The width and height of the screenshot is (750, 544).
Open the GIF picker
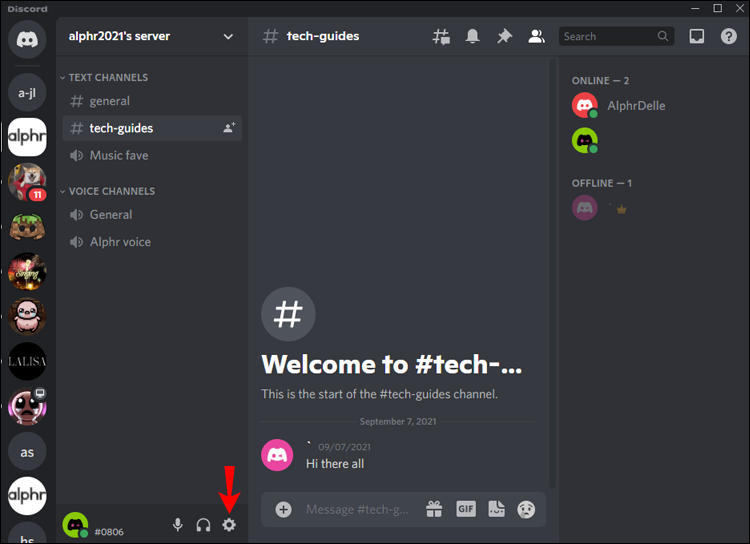(465, 509)
